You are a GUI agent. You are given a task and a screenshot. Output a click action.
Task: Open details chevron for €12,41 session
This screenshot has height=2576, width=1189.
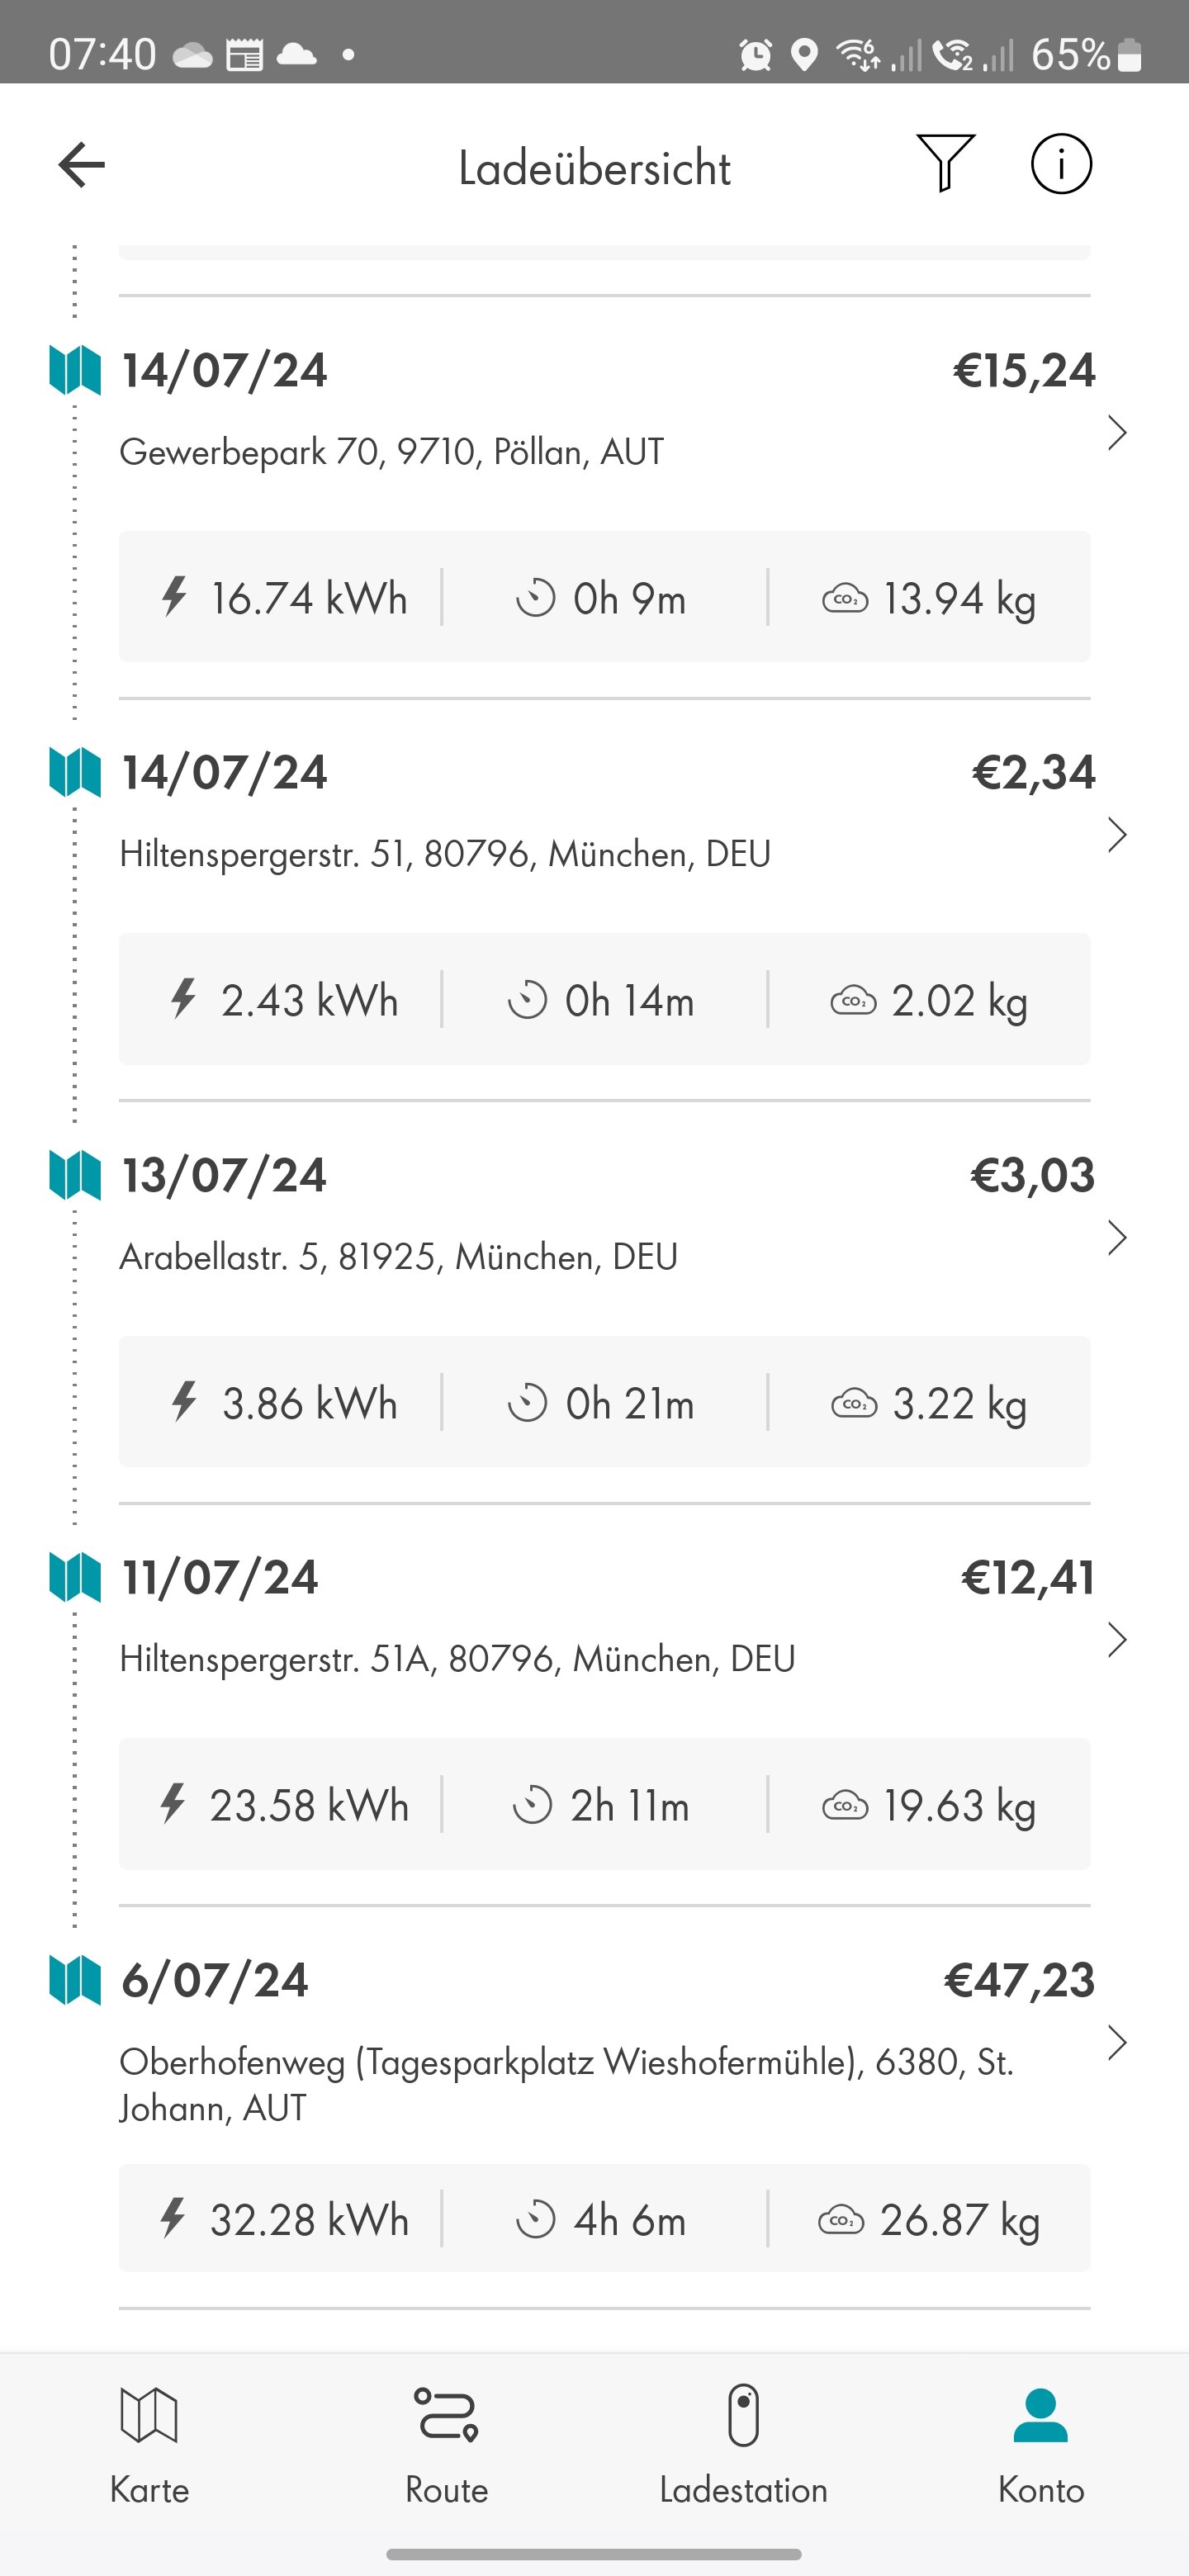pyautogui.click(x=1117, y=1640)
